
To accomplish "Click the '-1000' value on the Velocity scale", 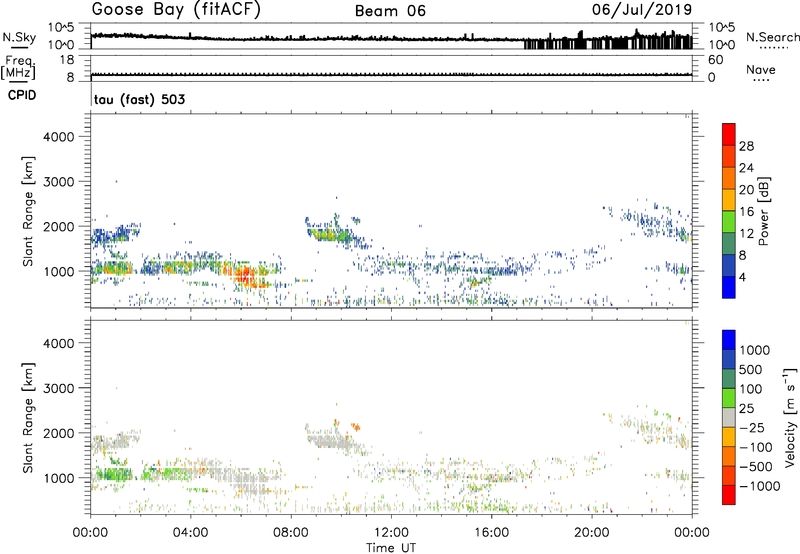I will point(760,486).
